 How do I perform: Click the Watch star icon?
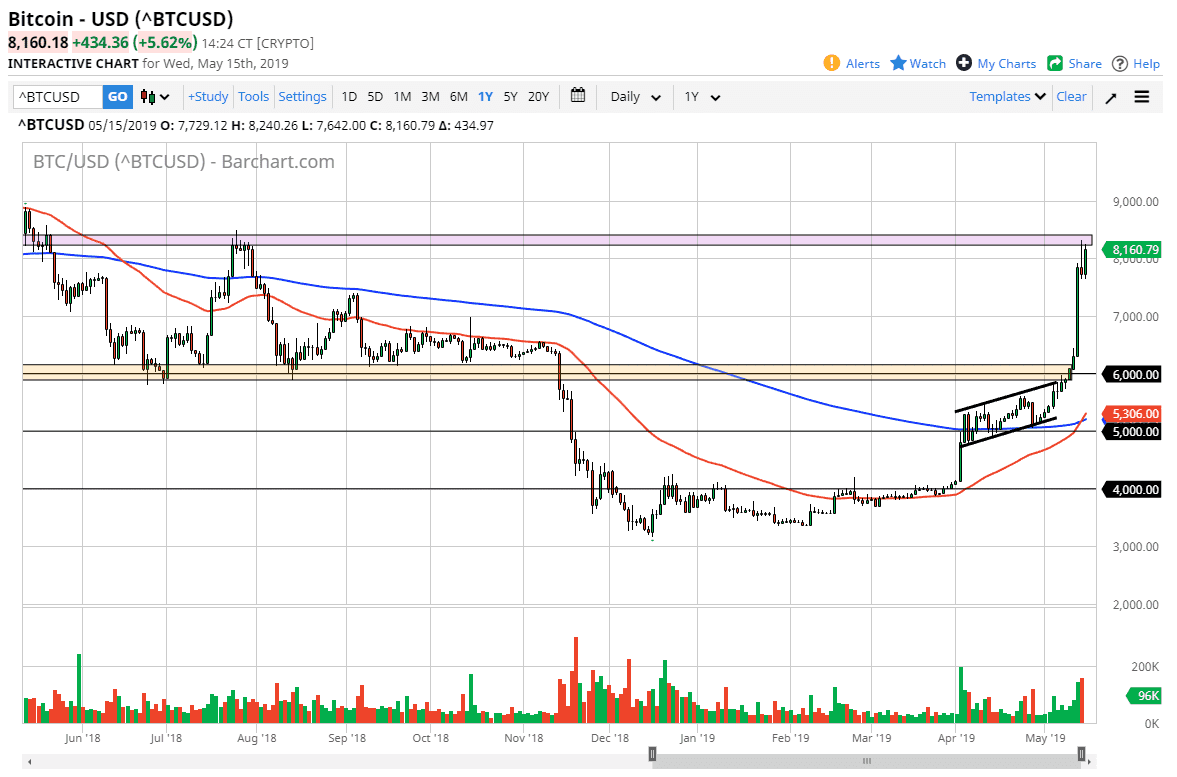coord(898,63)
